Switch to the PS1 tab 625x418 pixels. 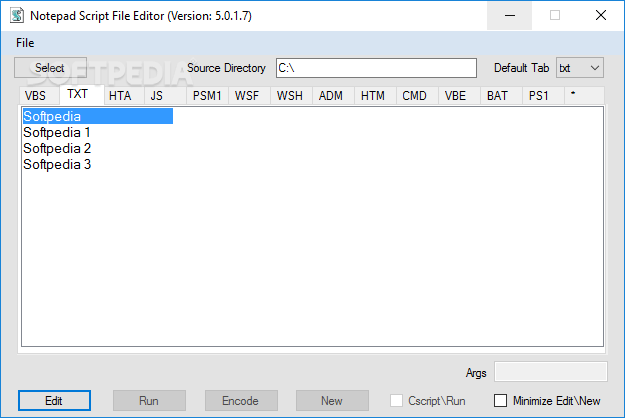(543, 96)
